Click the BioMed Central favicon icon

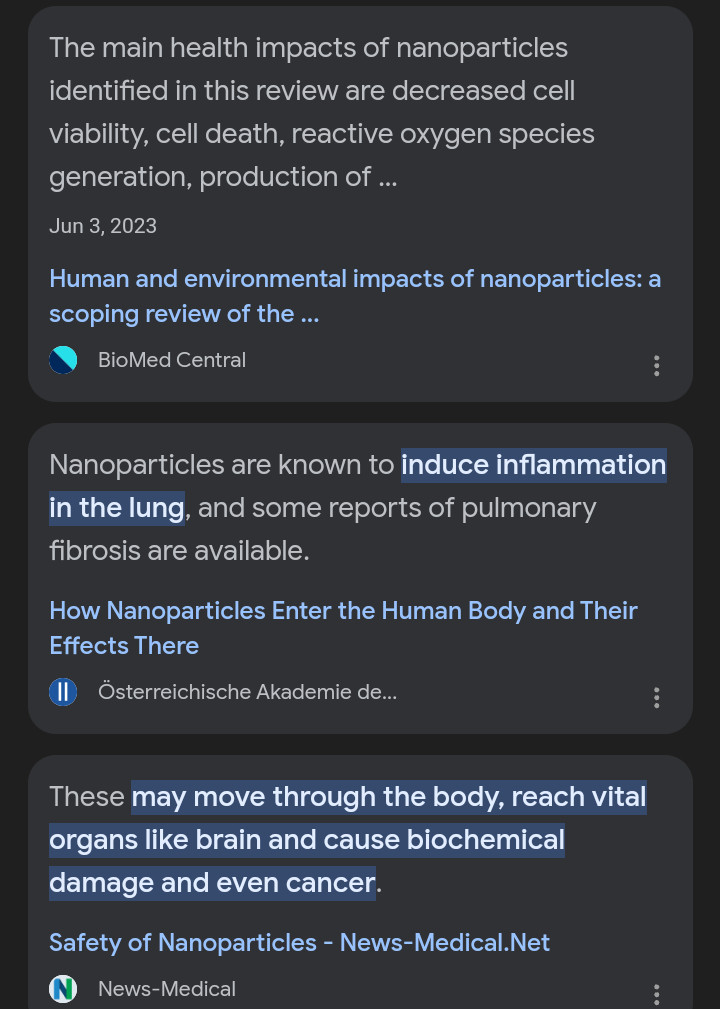pos(63,360)
